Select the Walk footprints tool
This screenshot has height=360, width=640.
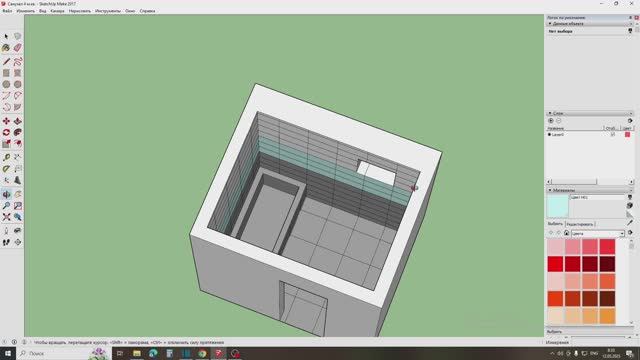[x=6, y=242]
